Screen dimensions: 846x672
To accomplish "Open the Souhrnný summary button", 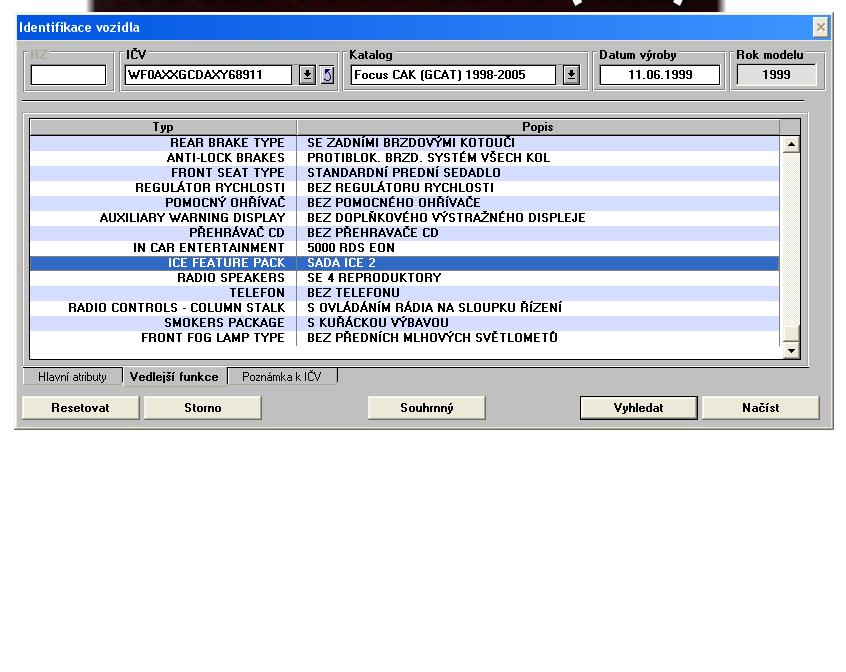I will tap(427, 408).
